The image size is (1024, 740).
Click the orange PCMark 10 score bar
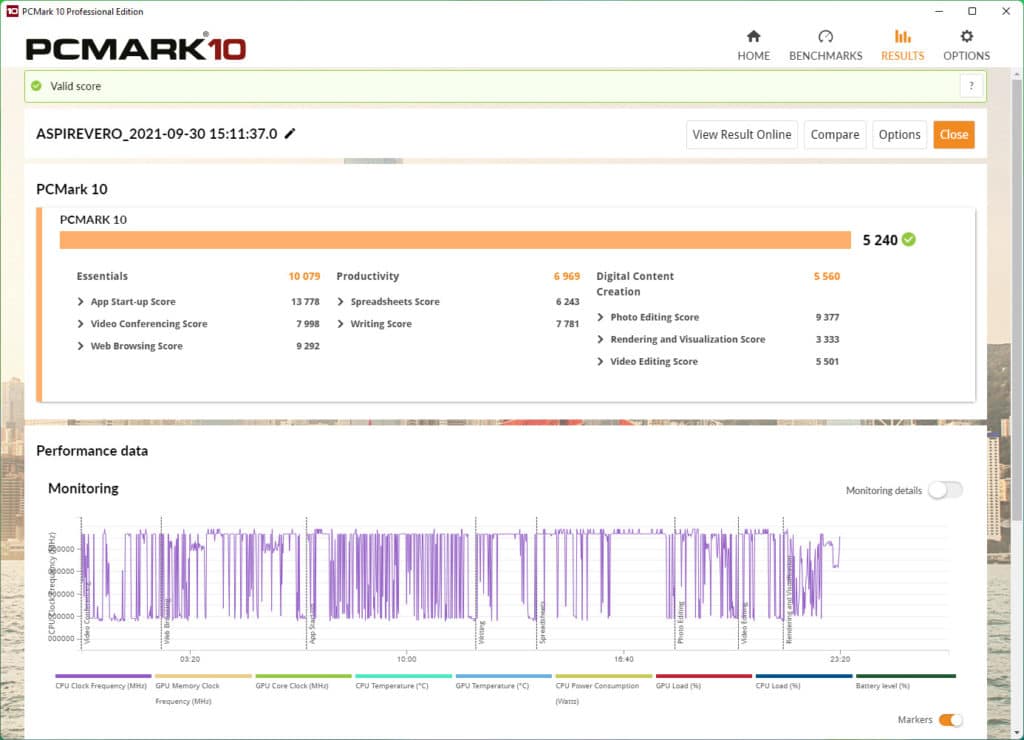(x=455, y=240)
